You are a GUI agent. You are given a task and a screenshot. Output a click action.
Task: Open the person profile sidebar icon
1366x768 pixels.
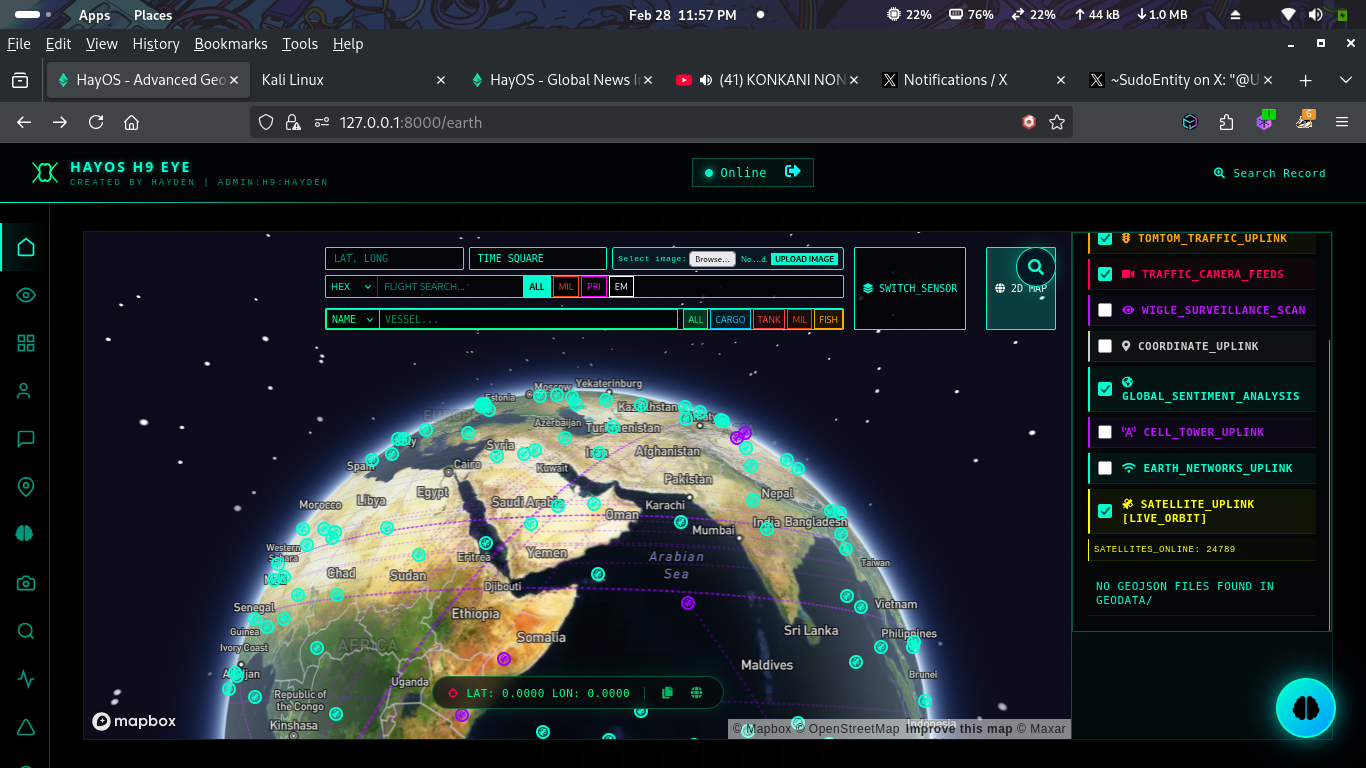(24, 391)
